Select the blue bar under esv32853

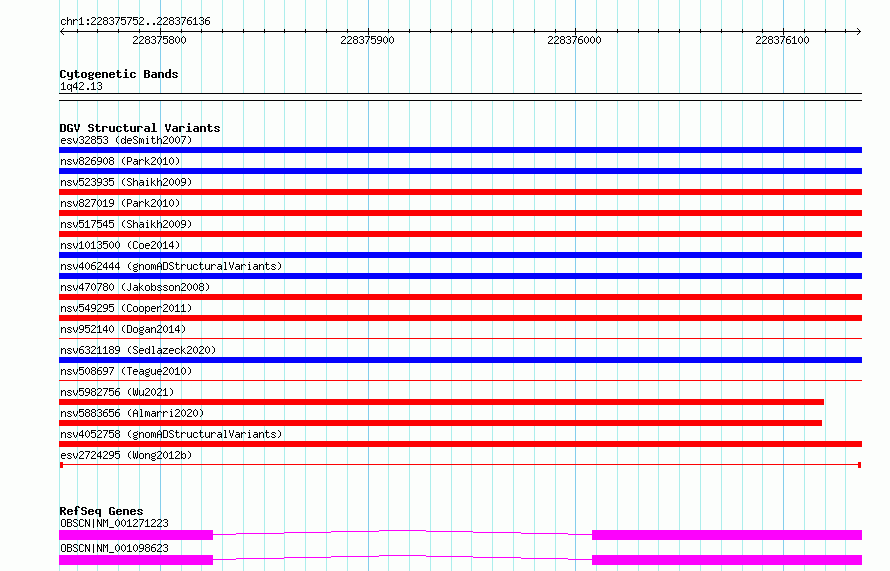pos(460,150)
